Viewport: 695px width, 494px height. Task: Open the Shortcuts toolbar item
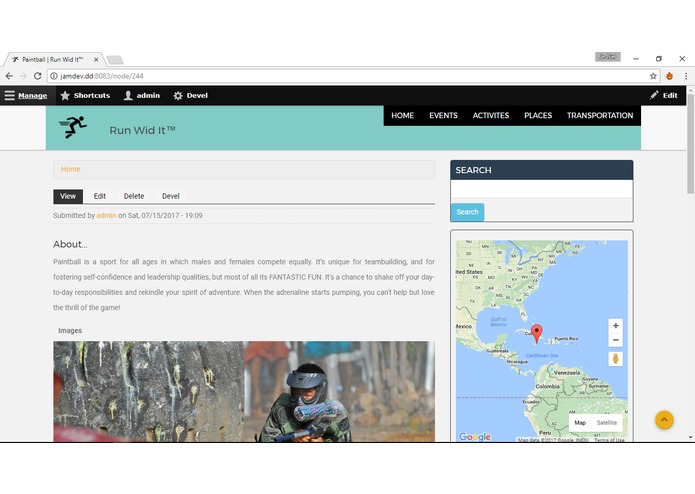(85, 95)
